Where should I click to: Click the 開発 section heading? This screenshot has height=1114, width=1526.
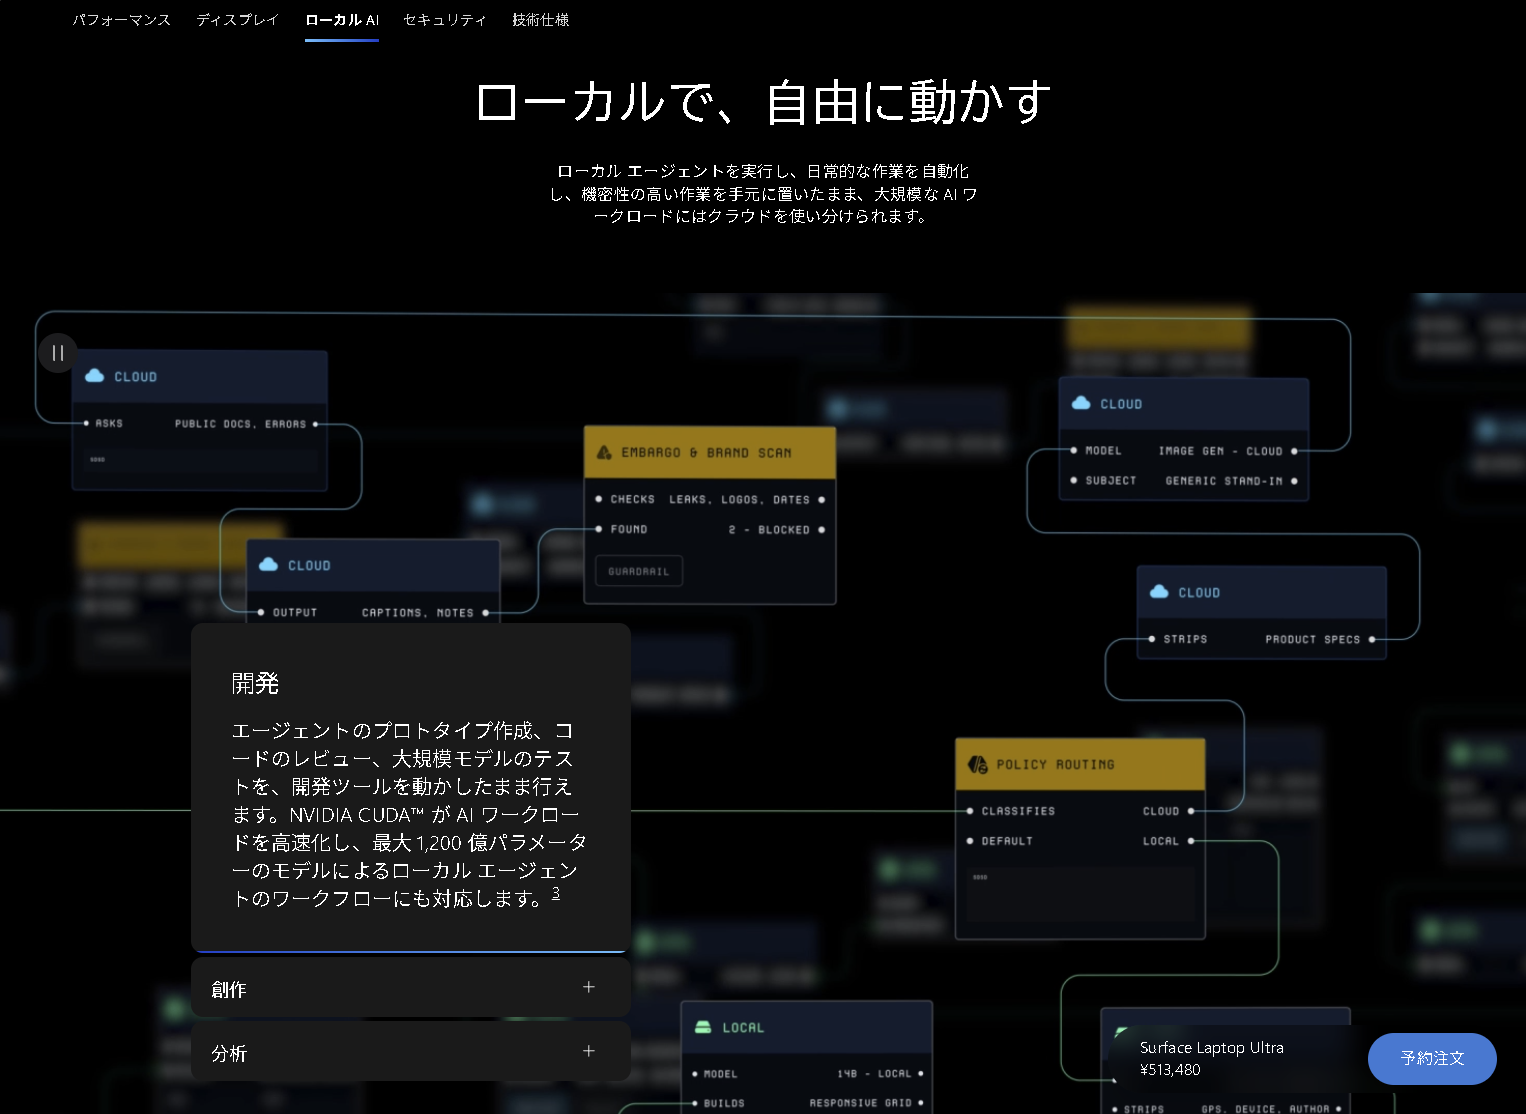click(x=255, y=683)
